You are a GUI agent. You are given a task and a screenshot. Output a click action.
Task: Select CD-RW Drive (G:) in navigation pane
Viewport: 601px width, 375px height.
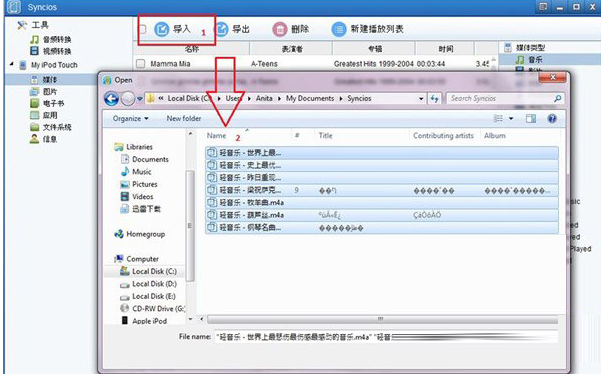tap(153, 308)
